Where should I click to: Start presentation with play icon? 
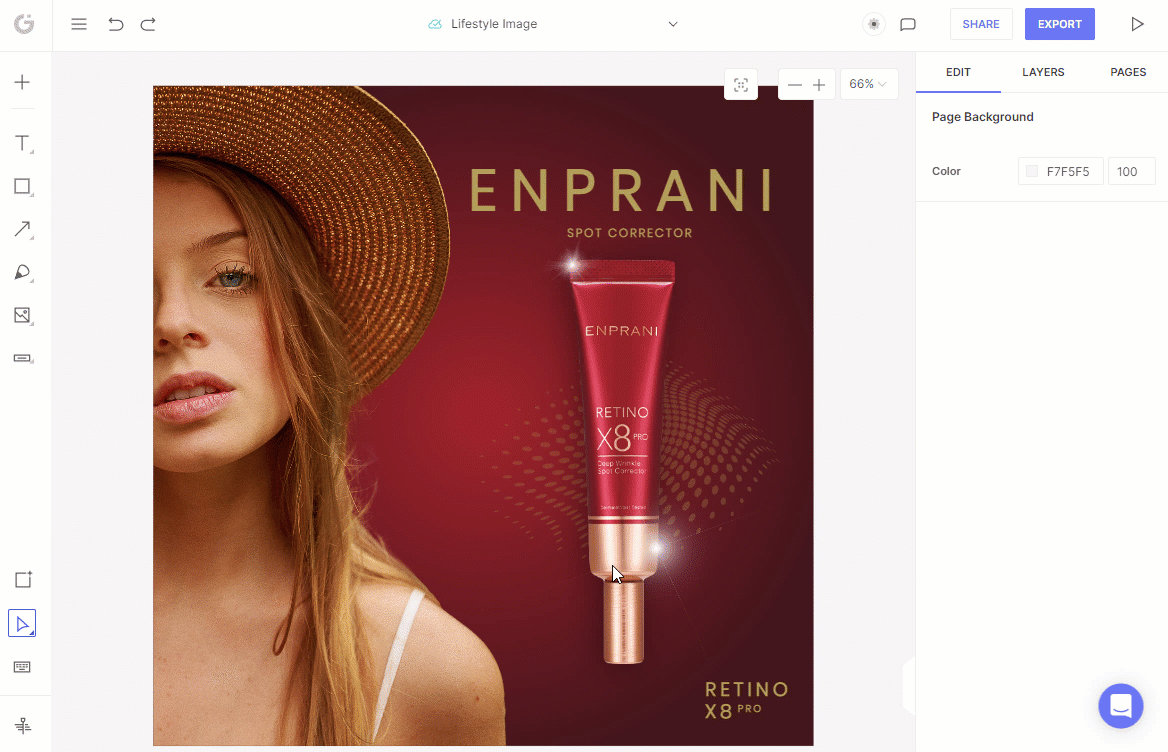1137,24
